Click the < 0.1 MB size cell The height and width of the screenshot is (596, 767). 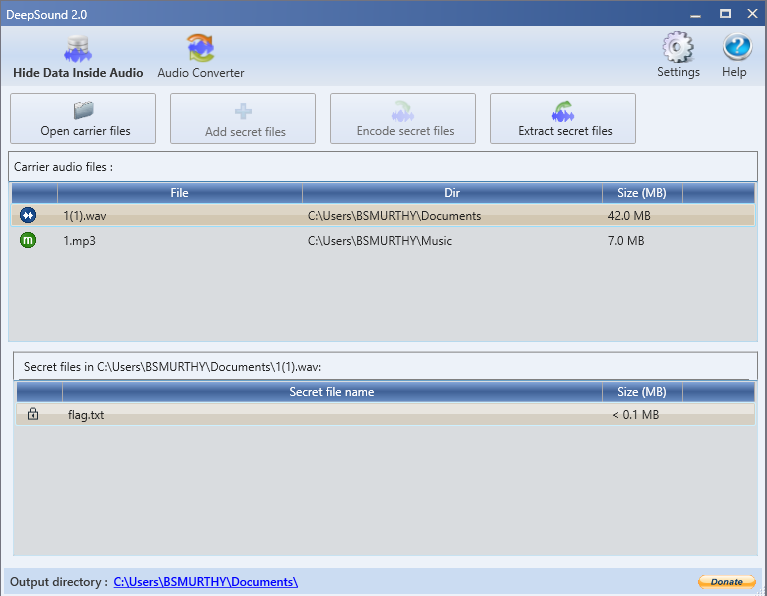[635, 415]
